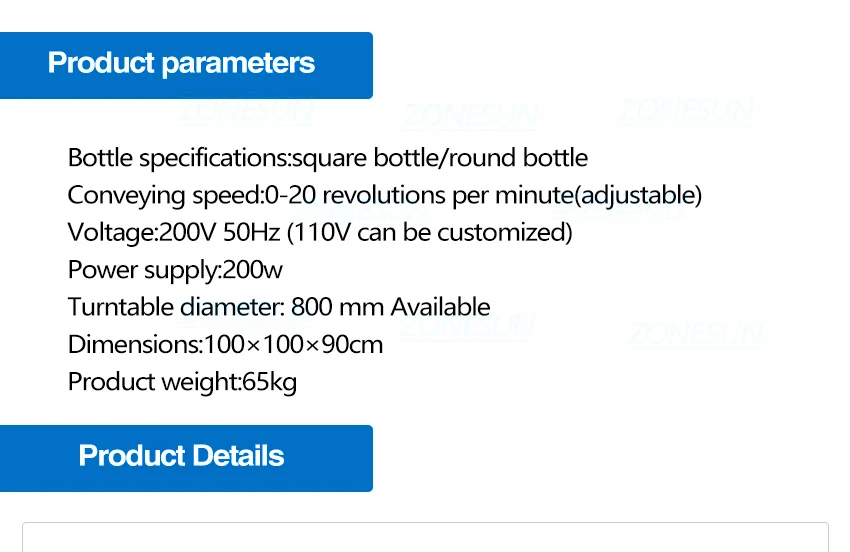850x552 pixels.
Task: Select the Dimensions label
Action: click(x=134, y=345)
